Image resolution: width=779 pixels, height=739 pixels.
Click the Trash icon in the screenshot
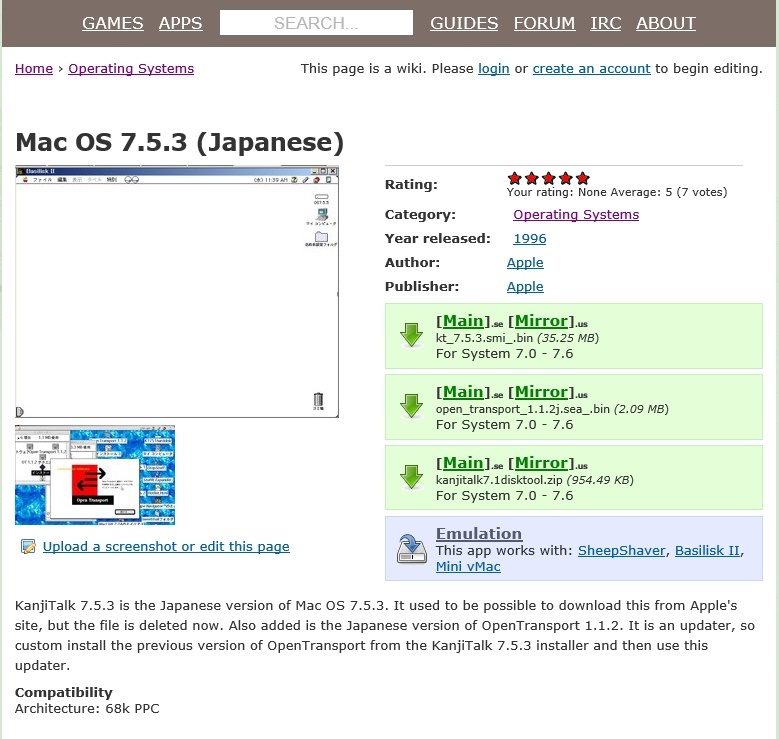click(318, 400)
